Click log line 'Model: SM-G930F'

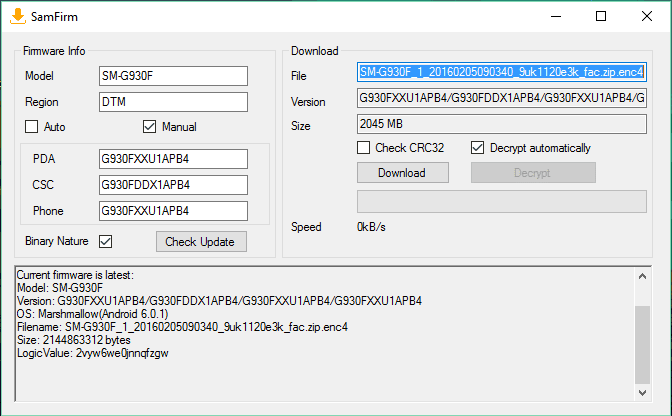tap(60, 288)
